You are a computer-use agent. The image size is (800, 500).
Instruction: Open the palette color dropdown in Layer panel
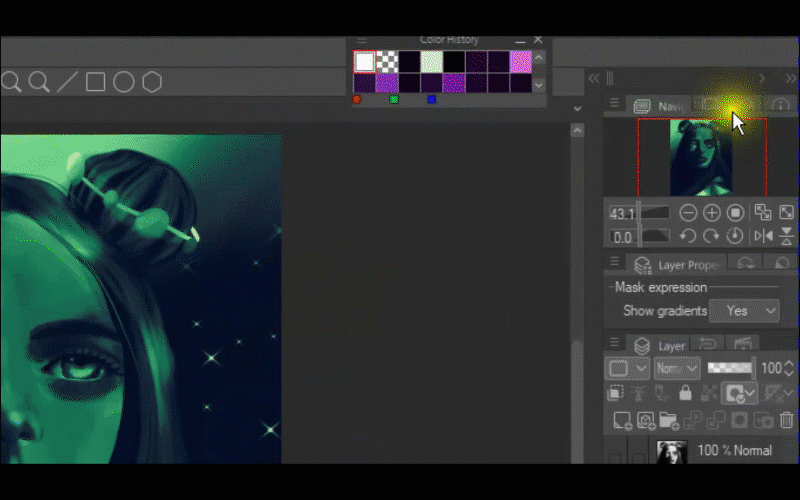tap(628, 368)
